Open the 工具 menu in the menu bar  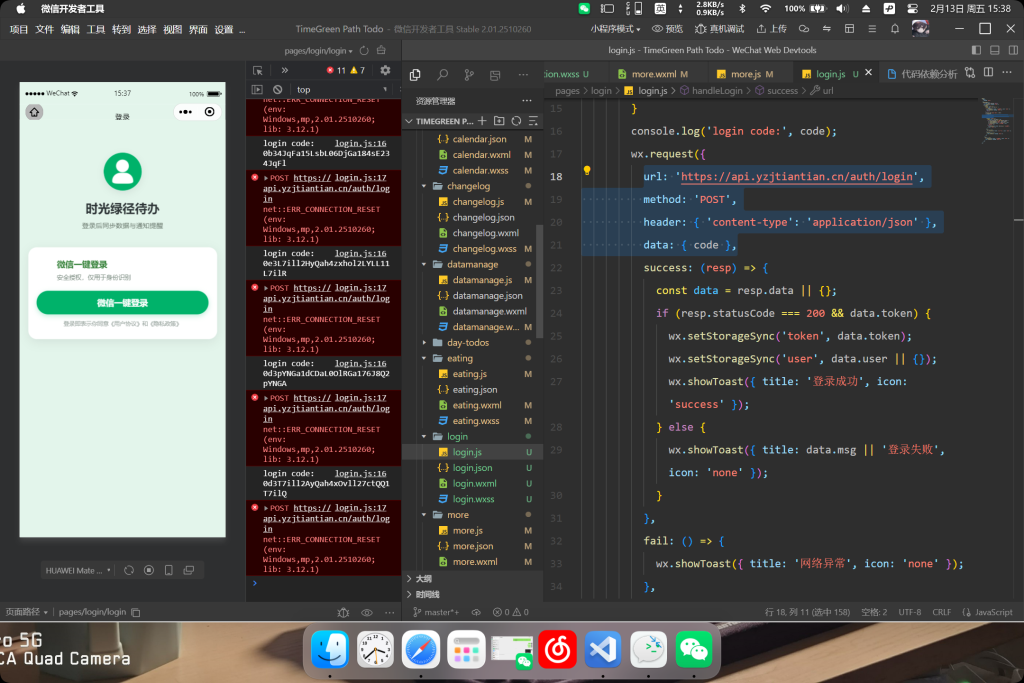pyautogui.click(x=96, y=29)
